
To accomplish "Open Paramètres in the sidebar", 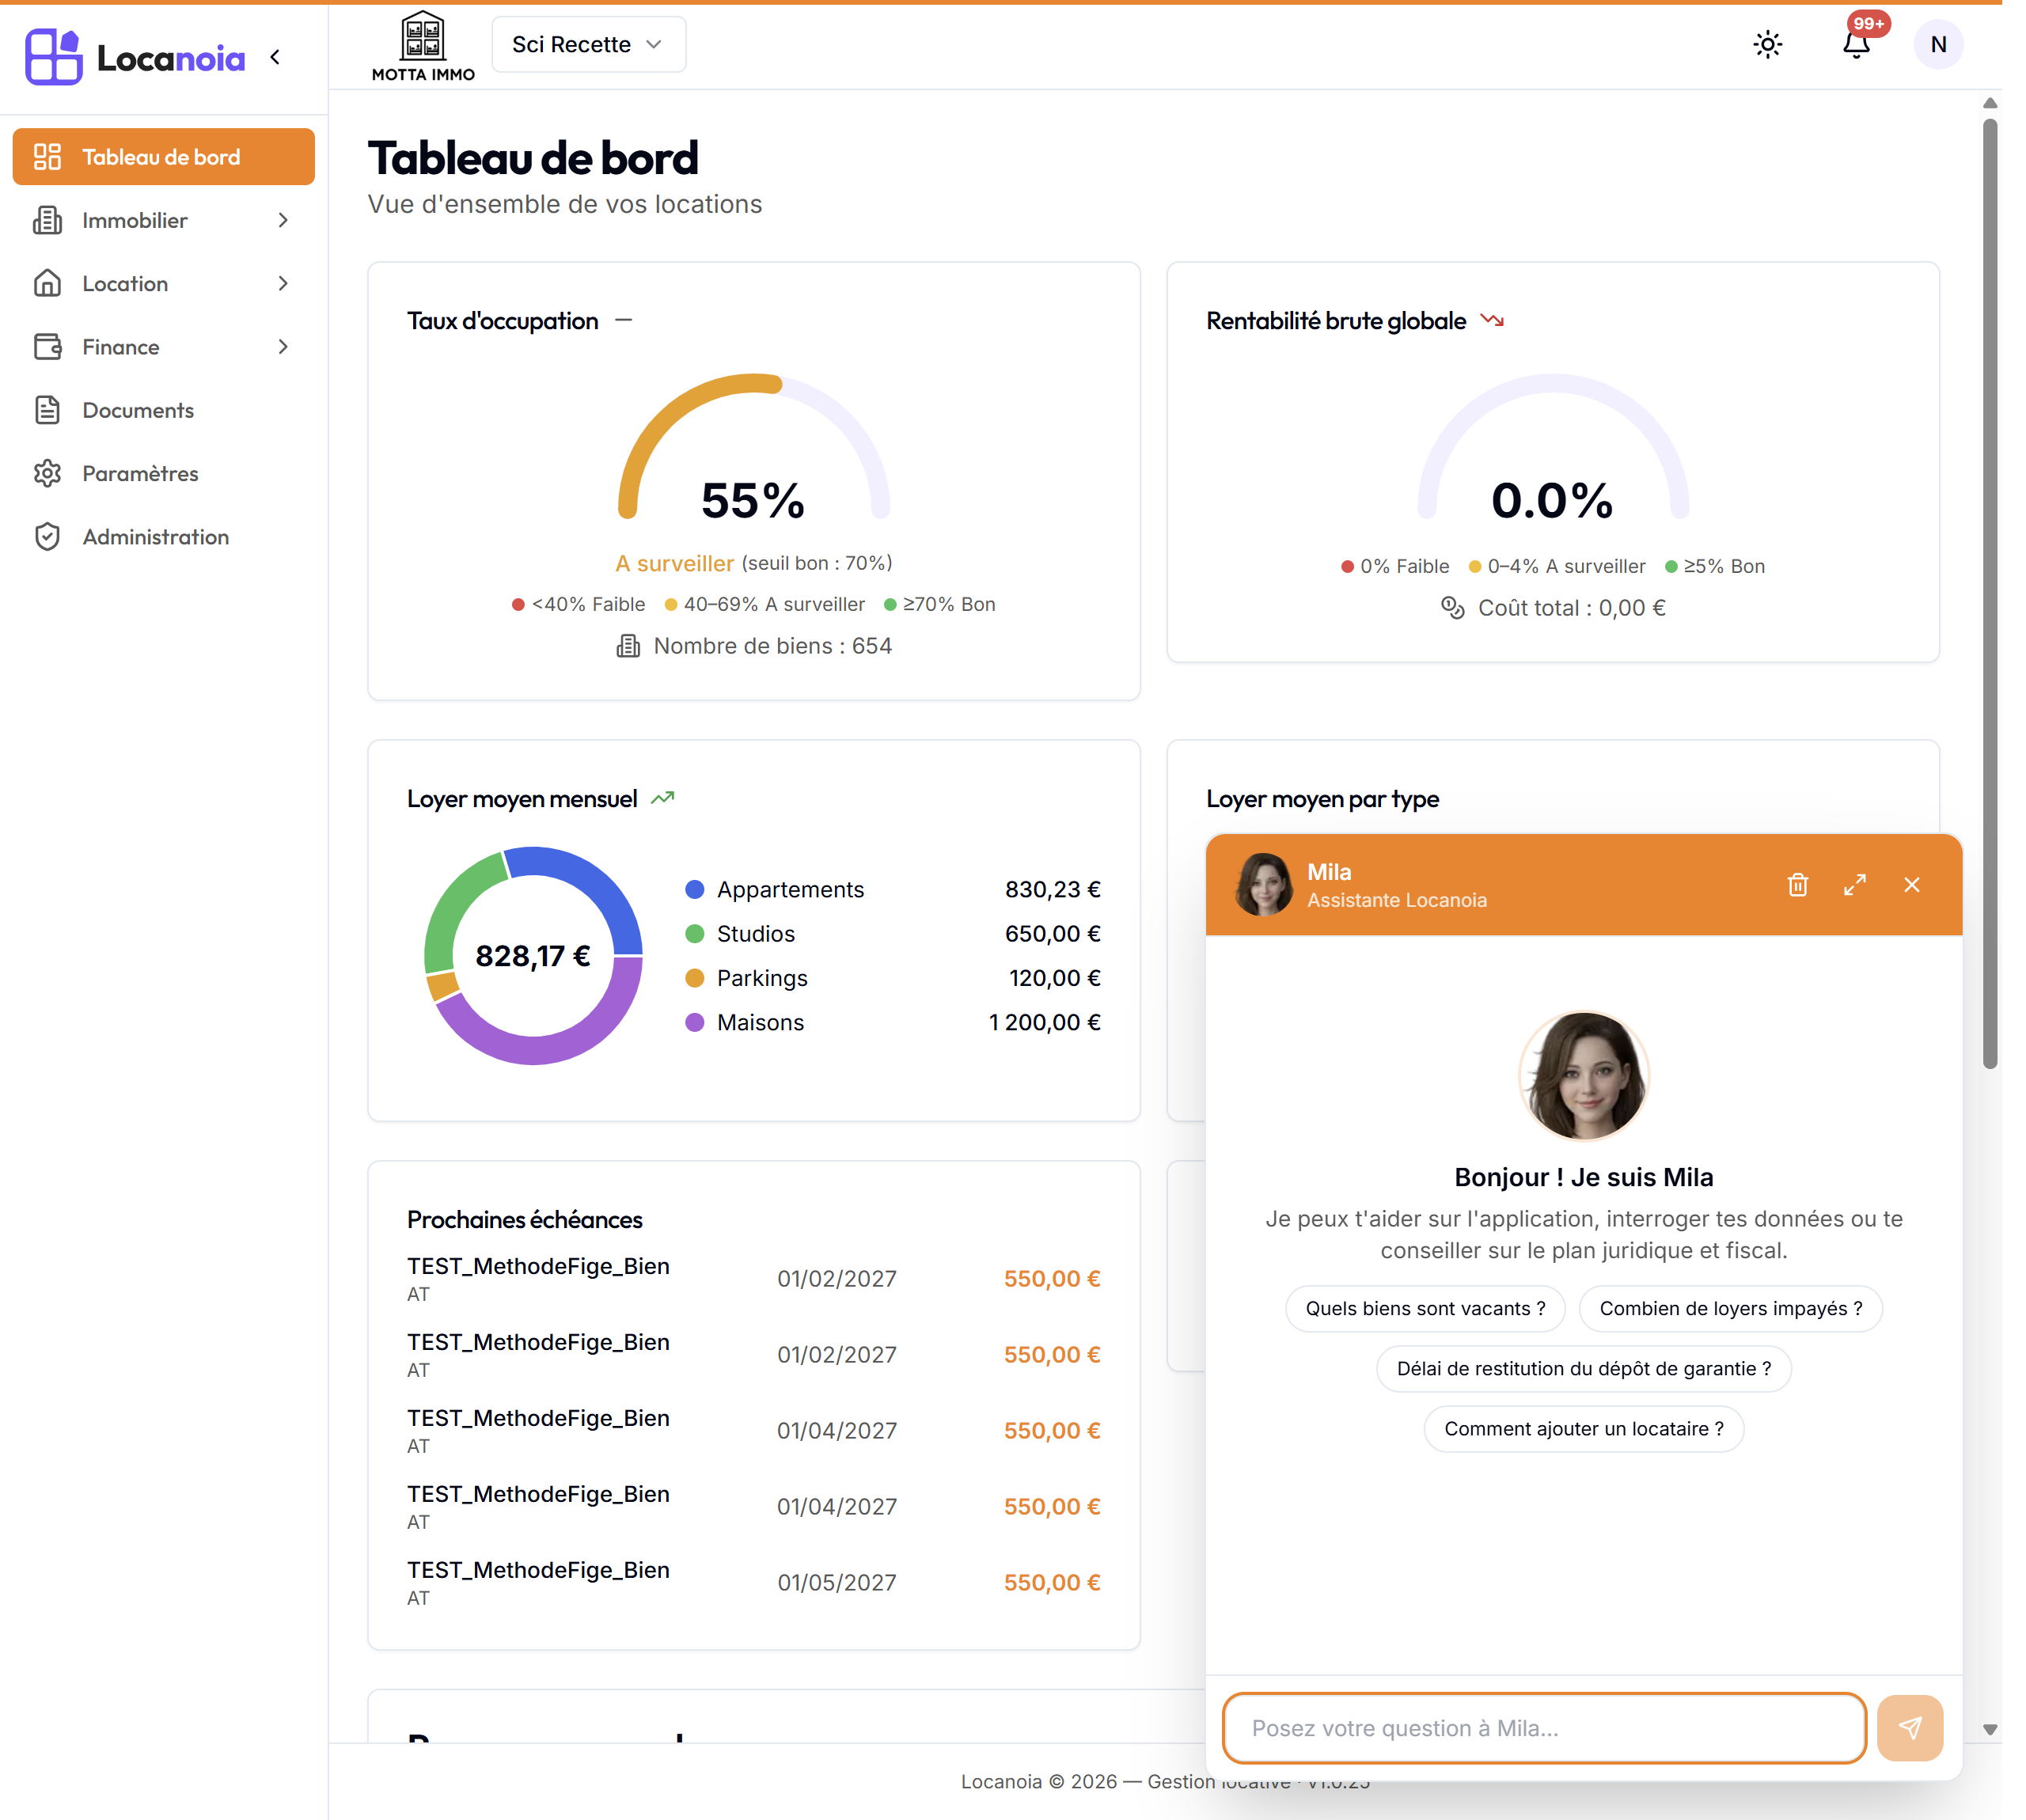I will click(164, 473).
